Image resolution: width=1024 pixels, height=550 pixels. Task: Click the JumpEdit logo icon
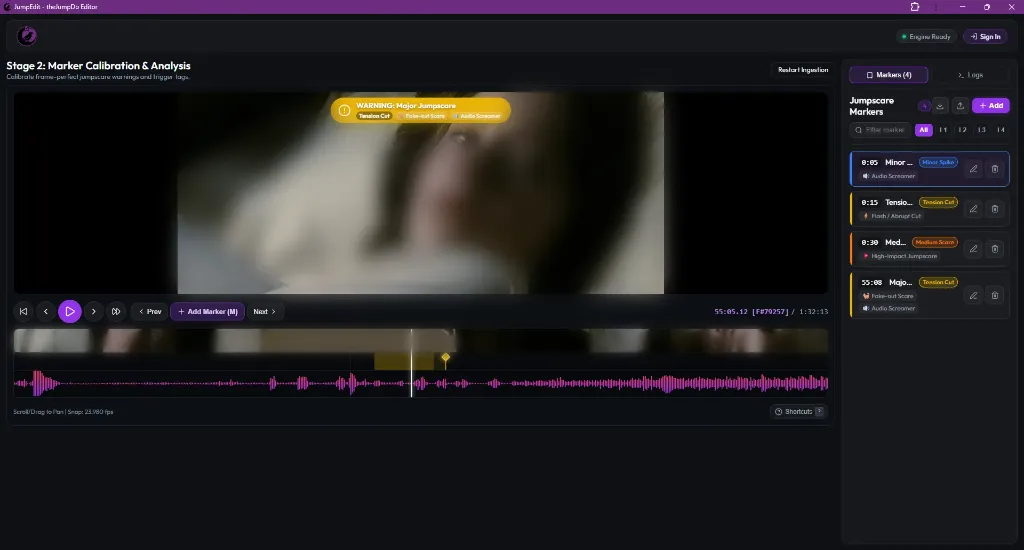coord(27,36)
